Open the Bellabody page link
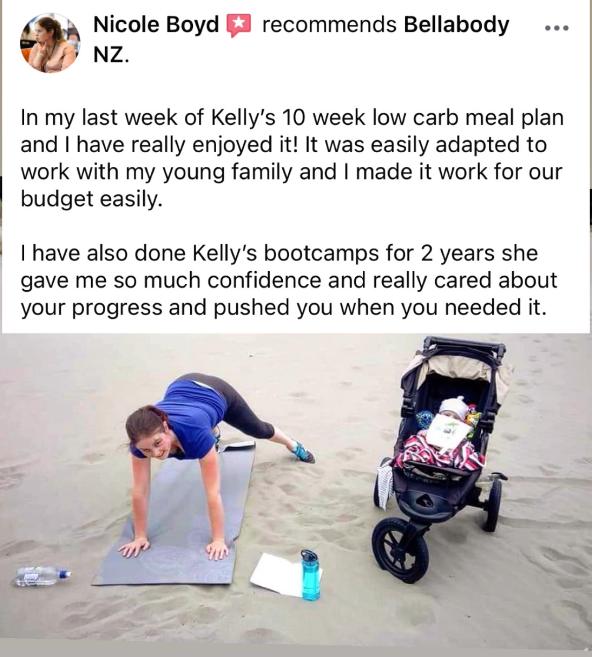Viewport: 592px width, 657px height. pos(456,24)
